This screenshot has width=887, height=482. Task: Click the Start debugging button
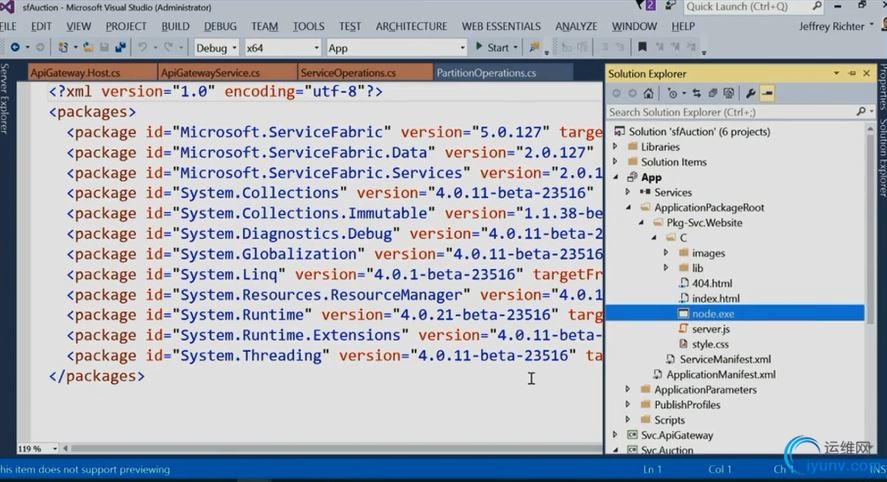point(492,48)
